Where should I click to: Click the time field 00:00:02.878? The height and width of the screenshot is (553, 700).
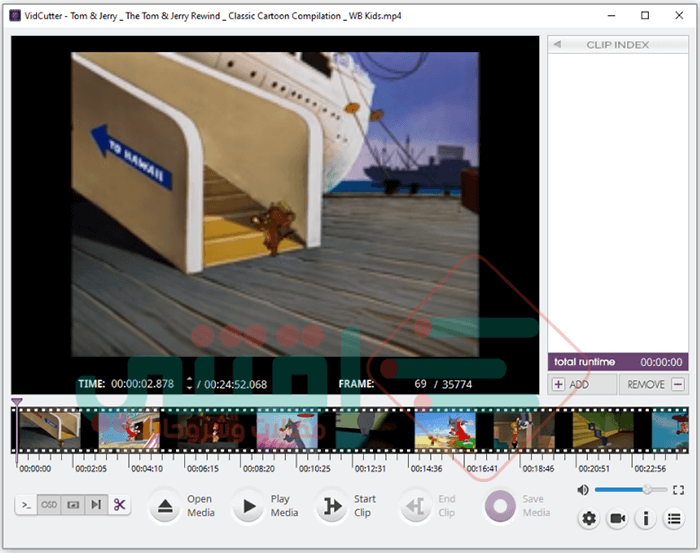tap(142, 384)
